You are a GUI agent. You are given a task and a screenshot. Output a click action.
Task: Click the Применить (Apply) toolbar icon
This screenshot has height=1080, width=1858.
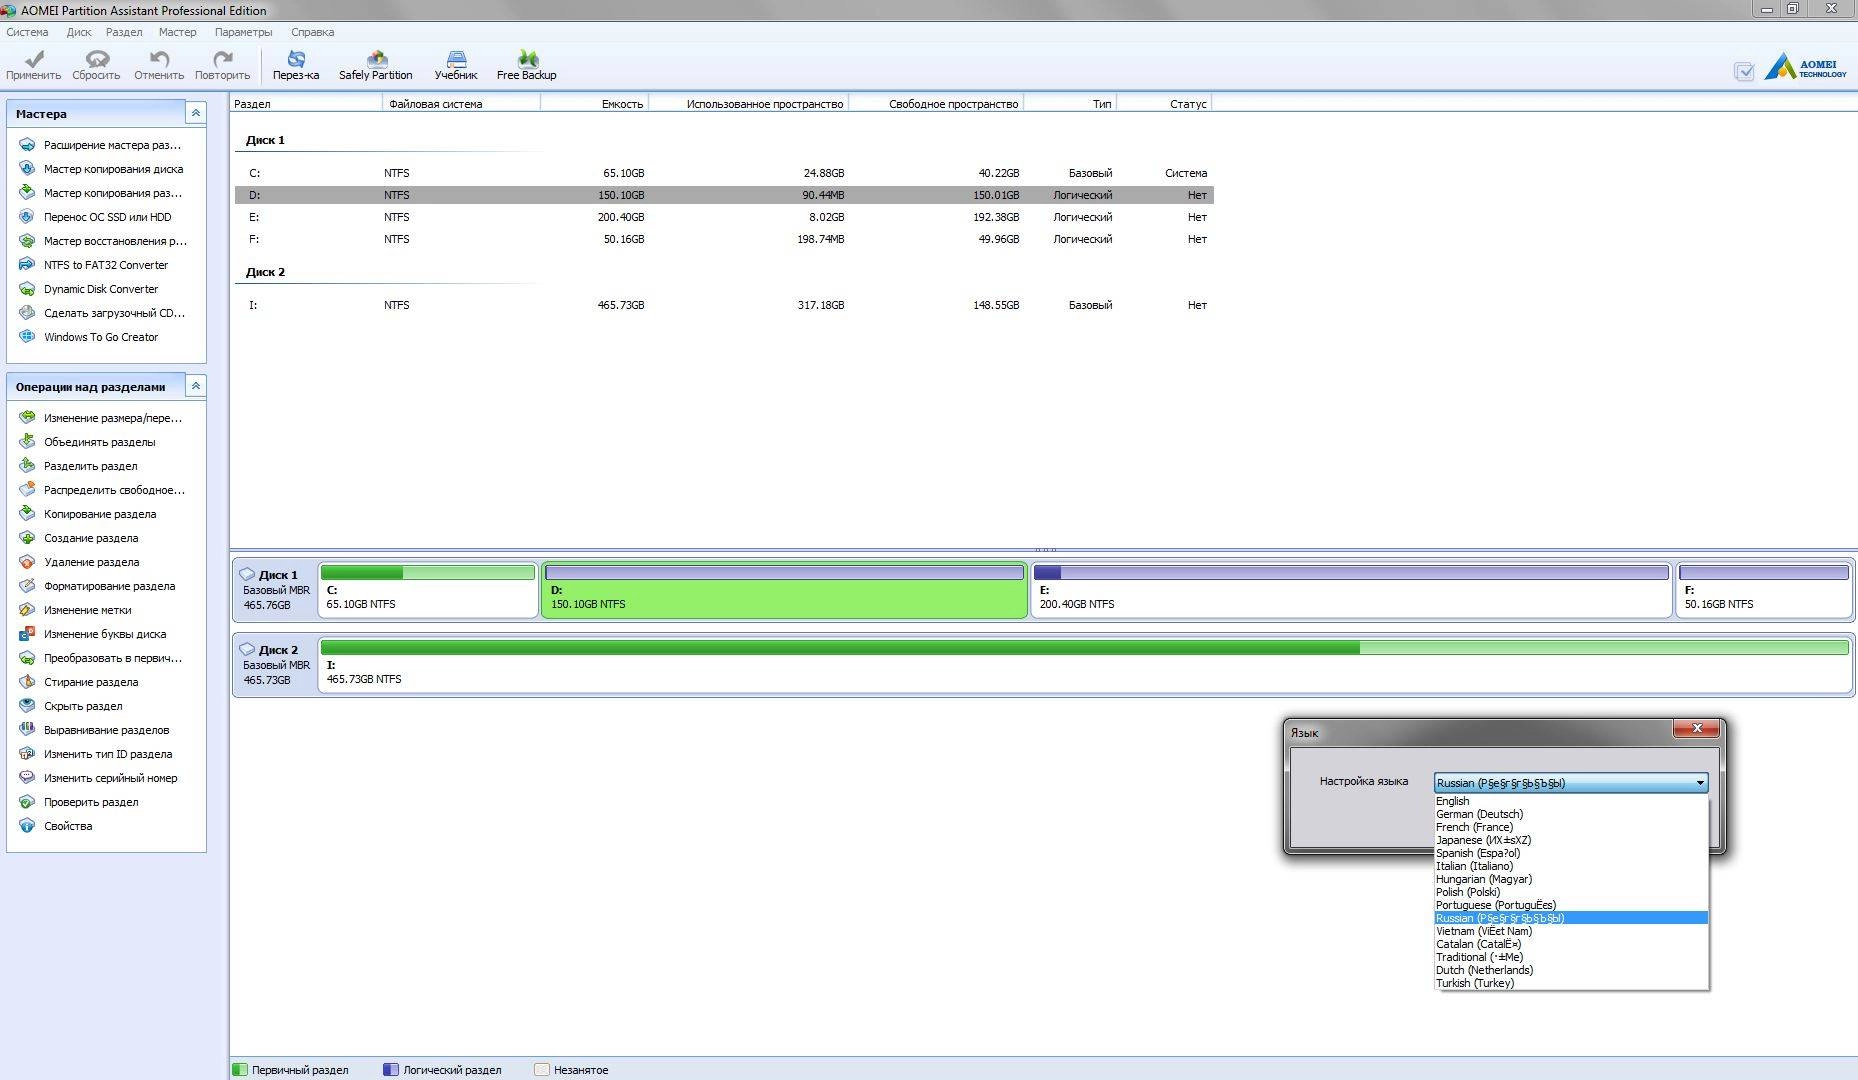(33, 65)
